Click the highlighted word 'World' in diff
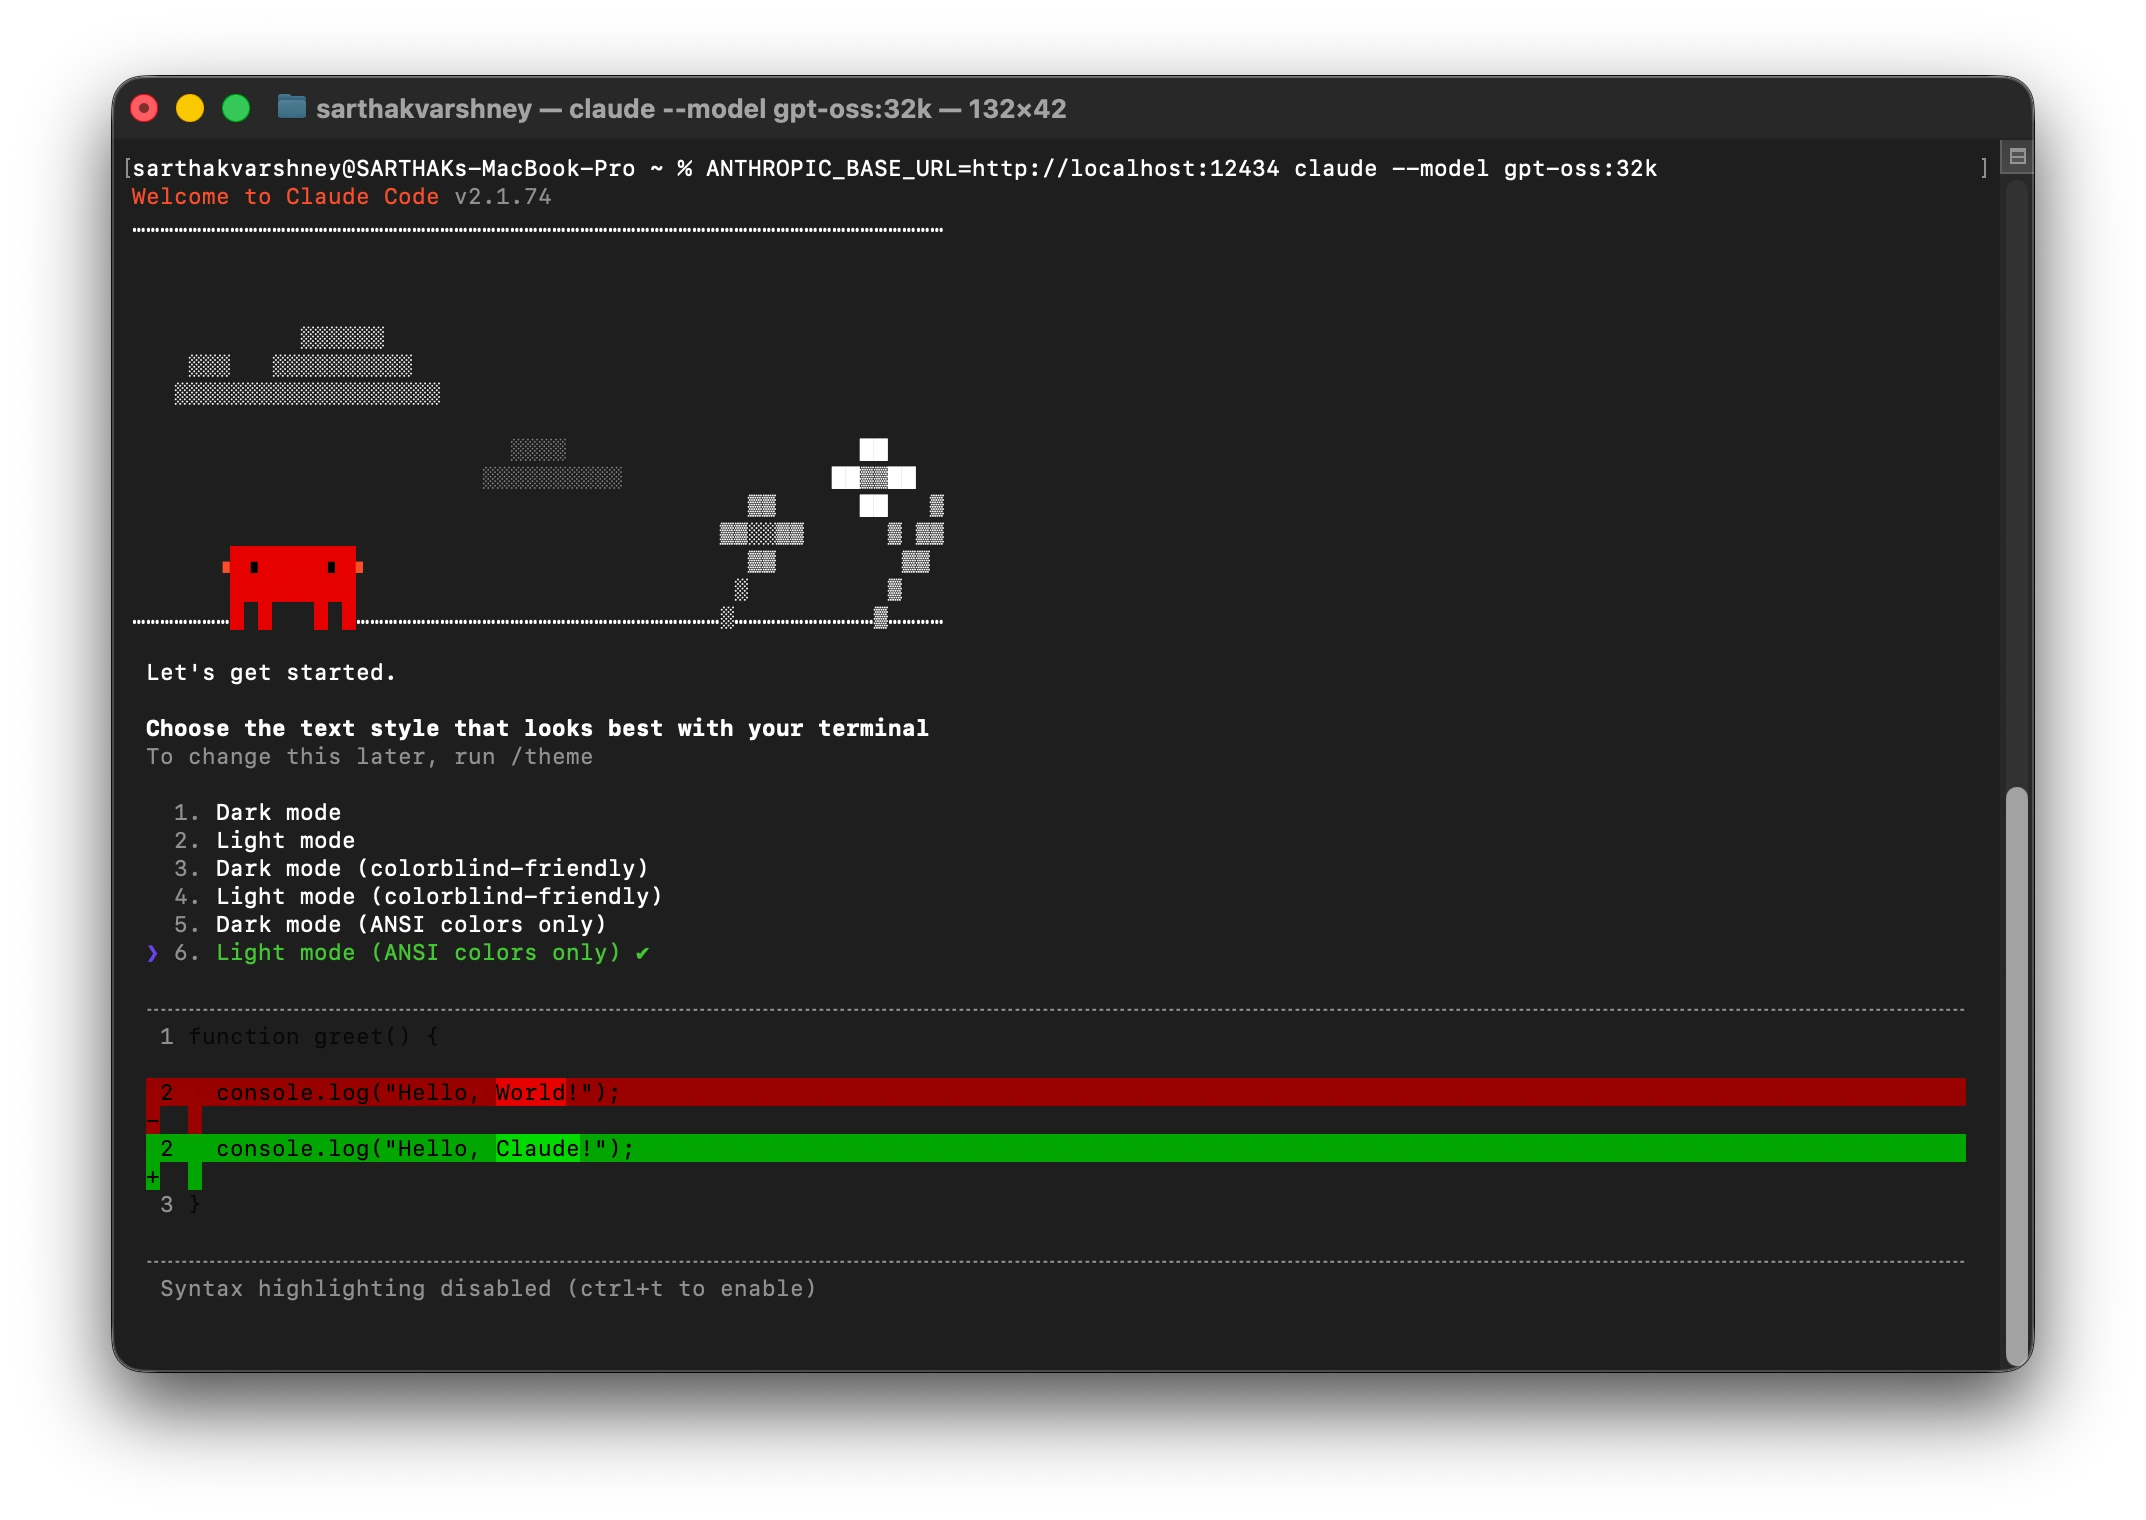The image size is (2146, 1520). point(530,1093)
